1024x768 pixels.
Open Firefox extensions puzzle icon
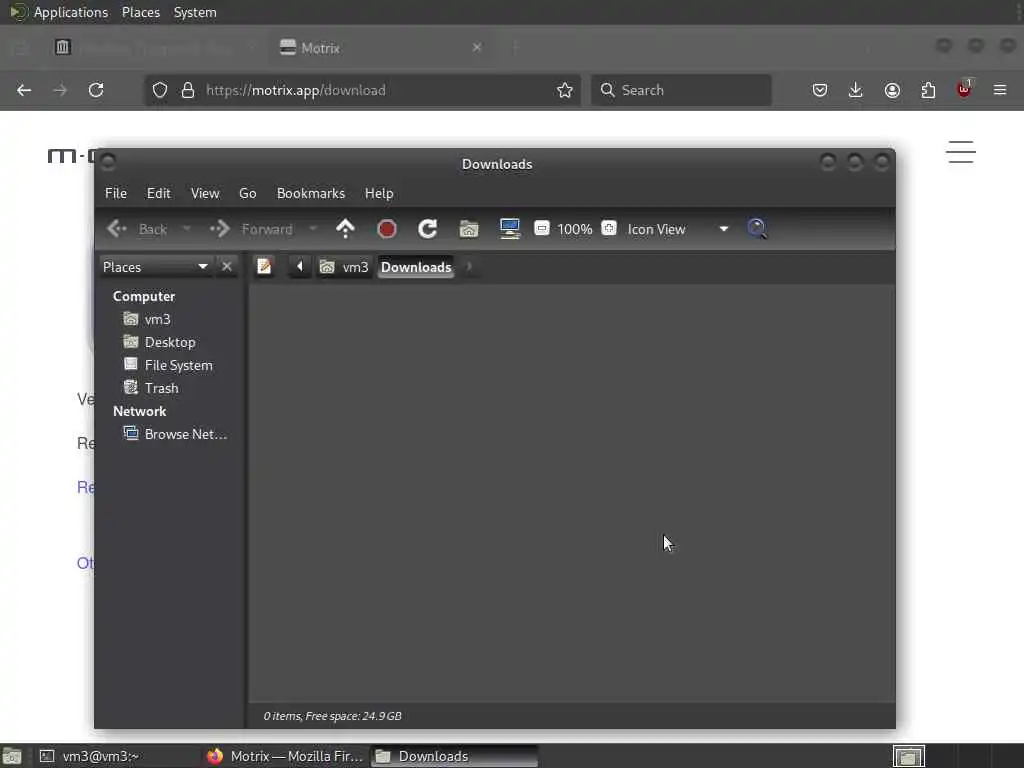[x=928, y=90]
